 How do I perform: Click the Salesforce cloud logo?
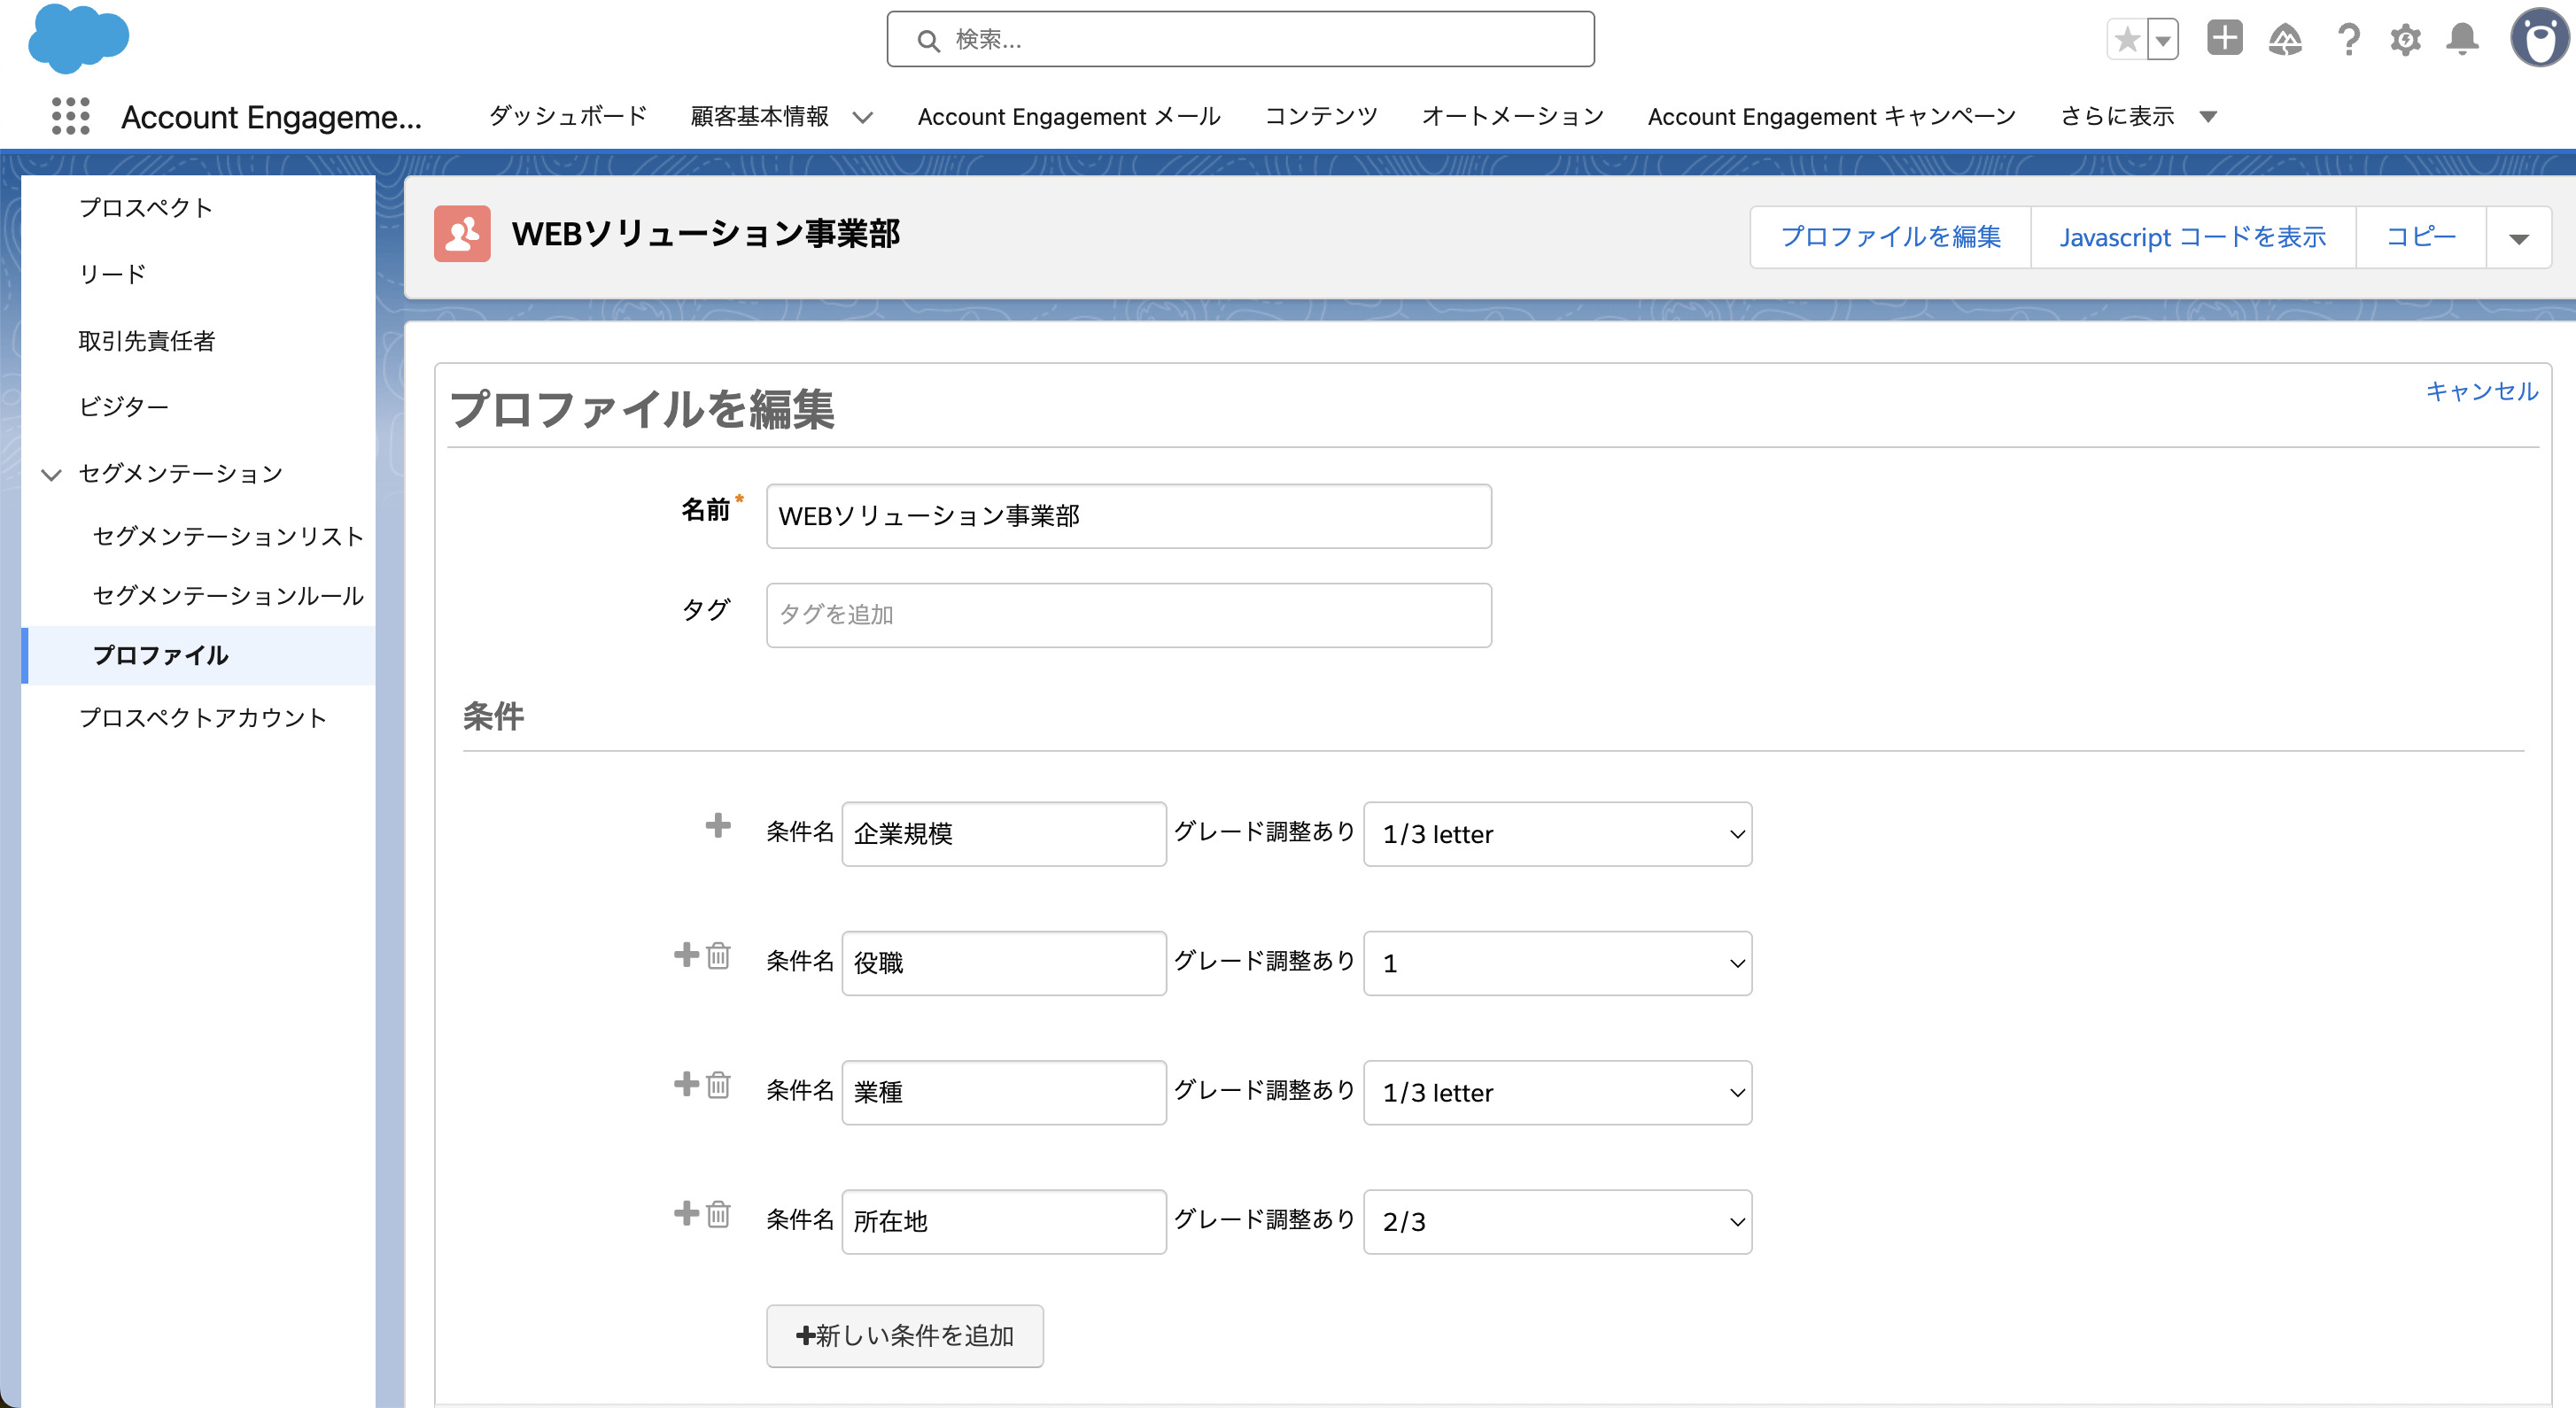78,38
